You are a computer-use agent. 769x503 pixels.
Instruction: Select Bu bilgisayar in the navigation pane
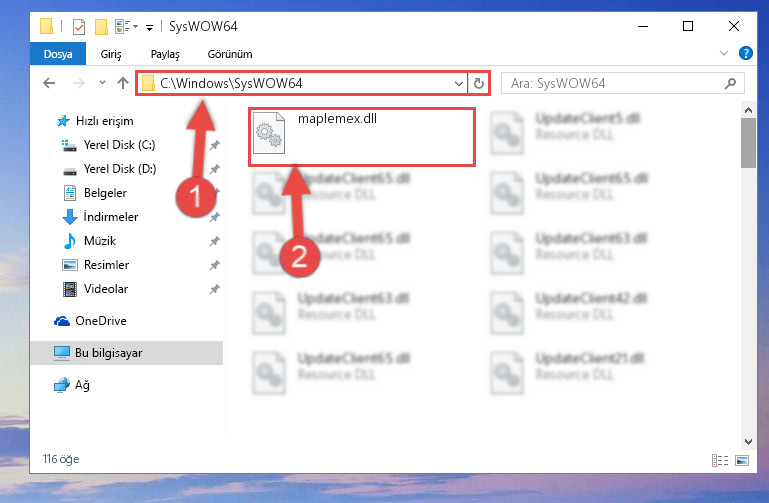[127, 353]
